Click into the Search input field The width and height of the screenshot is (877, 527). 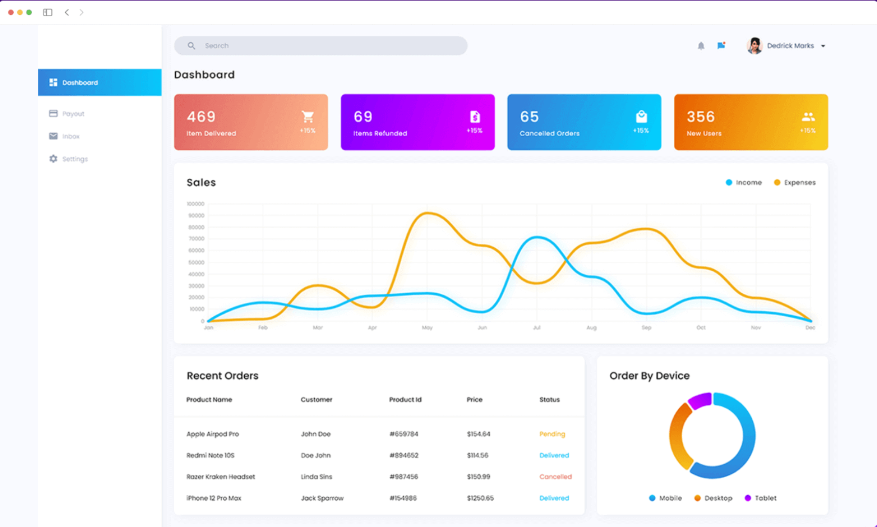tap(330, 46)
